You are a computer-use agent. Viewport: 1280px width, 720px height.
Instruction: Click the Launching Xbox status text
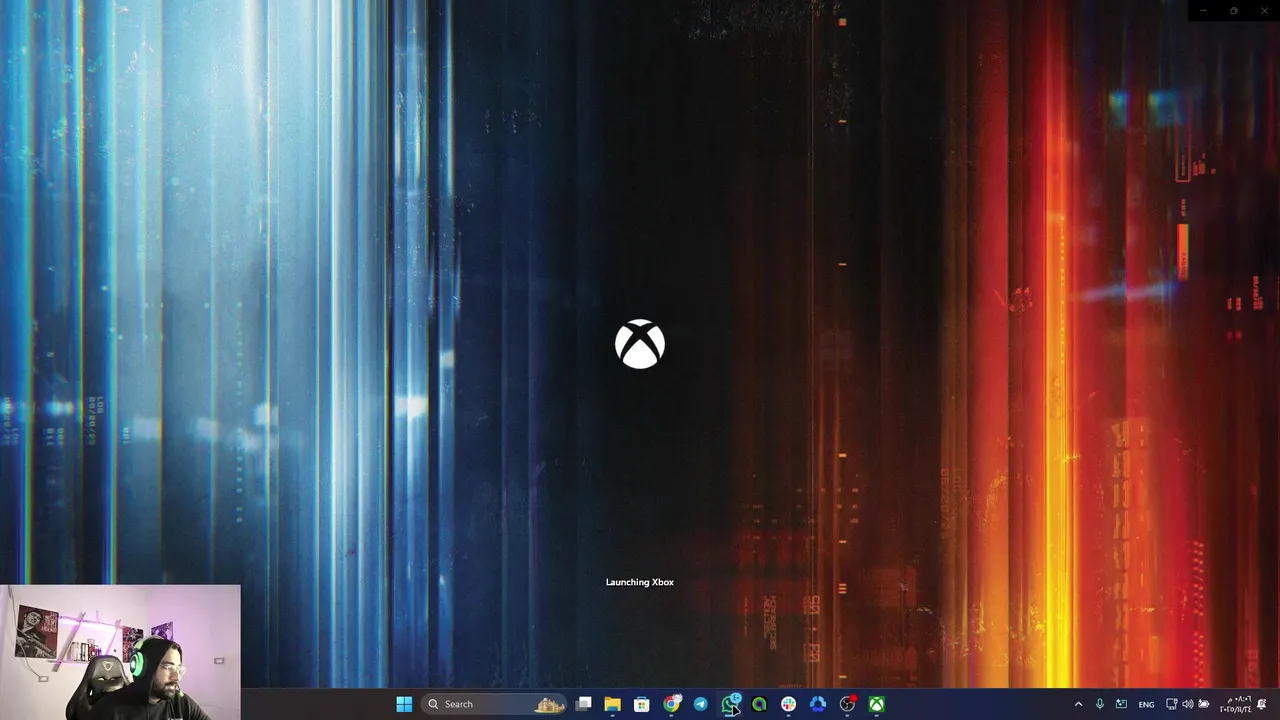coord(640,582)
